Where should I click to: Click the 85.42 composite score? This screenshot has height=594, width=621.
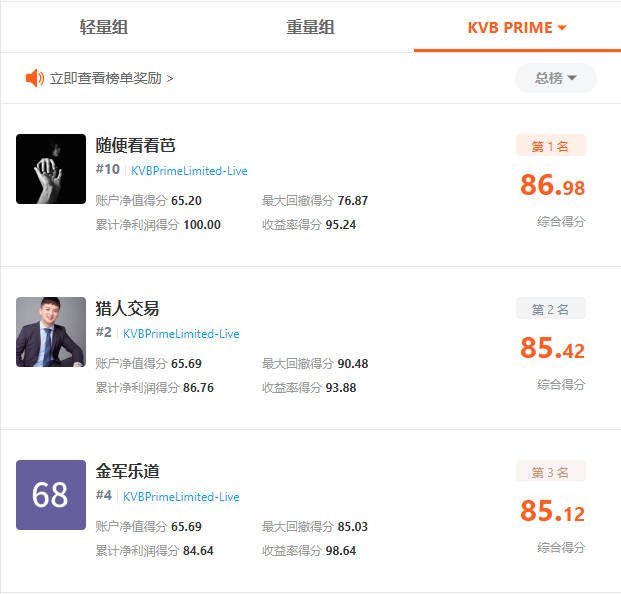(x=552, y=349)
